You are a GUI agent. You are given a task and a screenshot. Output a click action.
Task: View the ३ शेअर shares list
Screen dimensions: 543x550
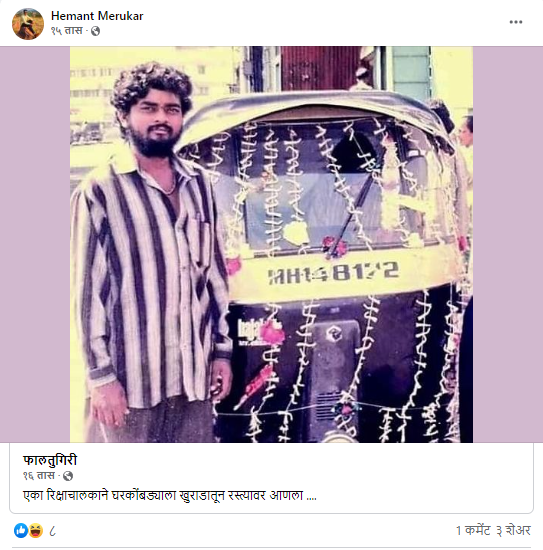pyautogui.click(x=513, y=530)
